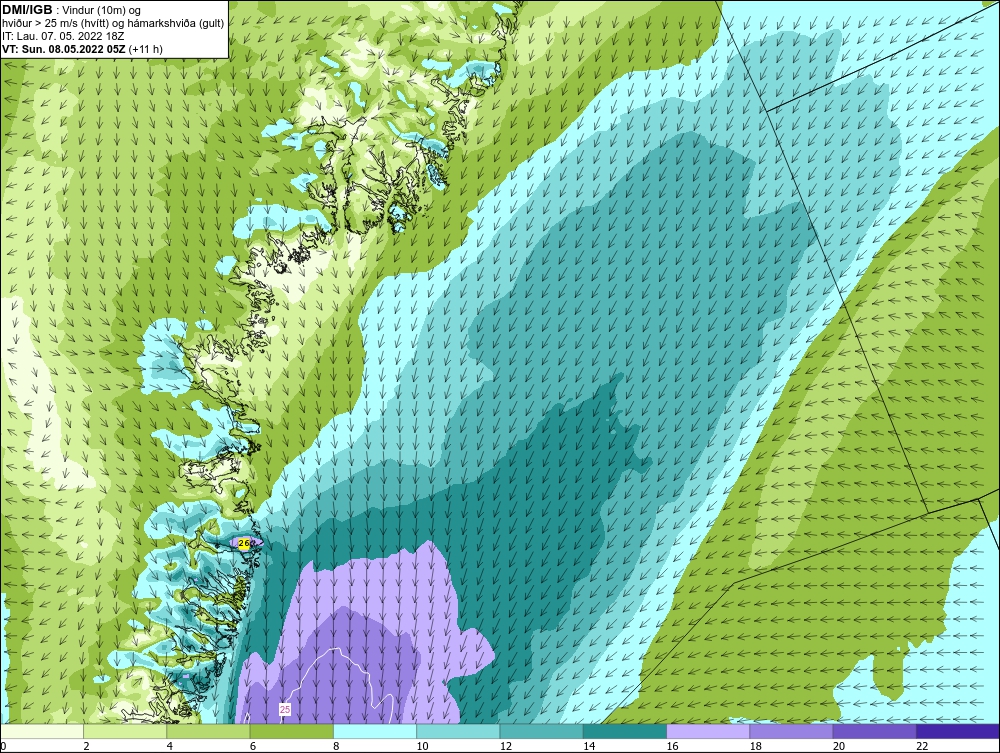
Task: Click the DMI/IGB title text
Action: tap(28, 10)
